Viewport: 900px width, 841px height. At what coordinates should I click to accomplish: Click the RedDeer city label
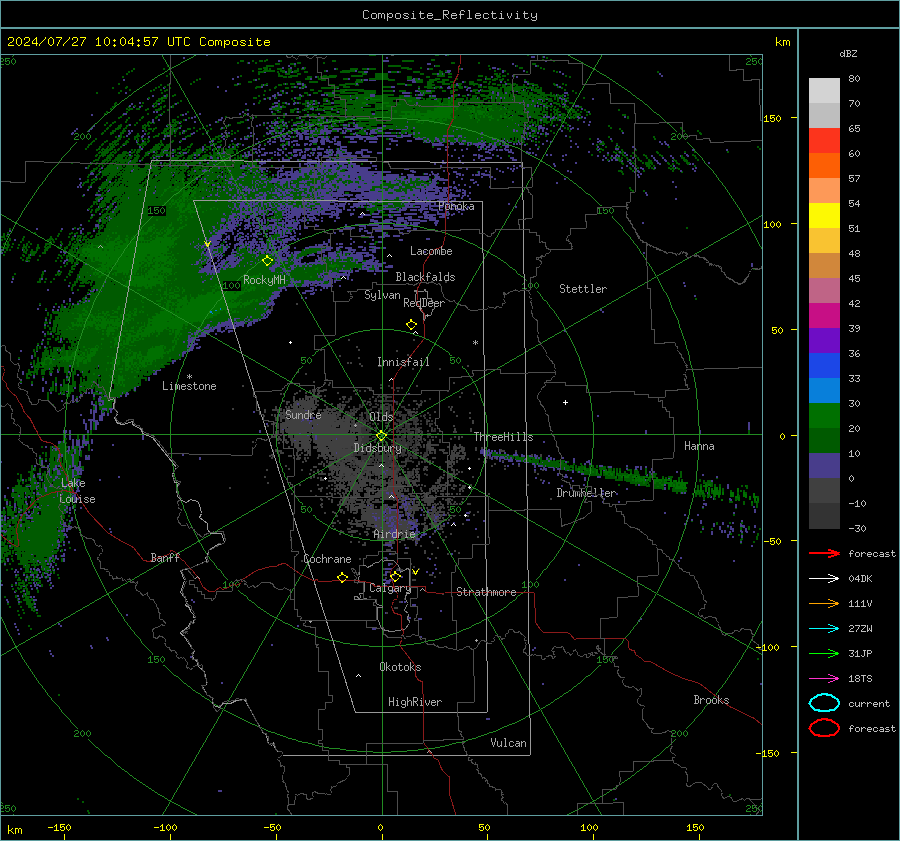[x=424, y=303]
